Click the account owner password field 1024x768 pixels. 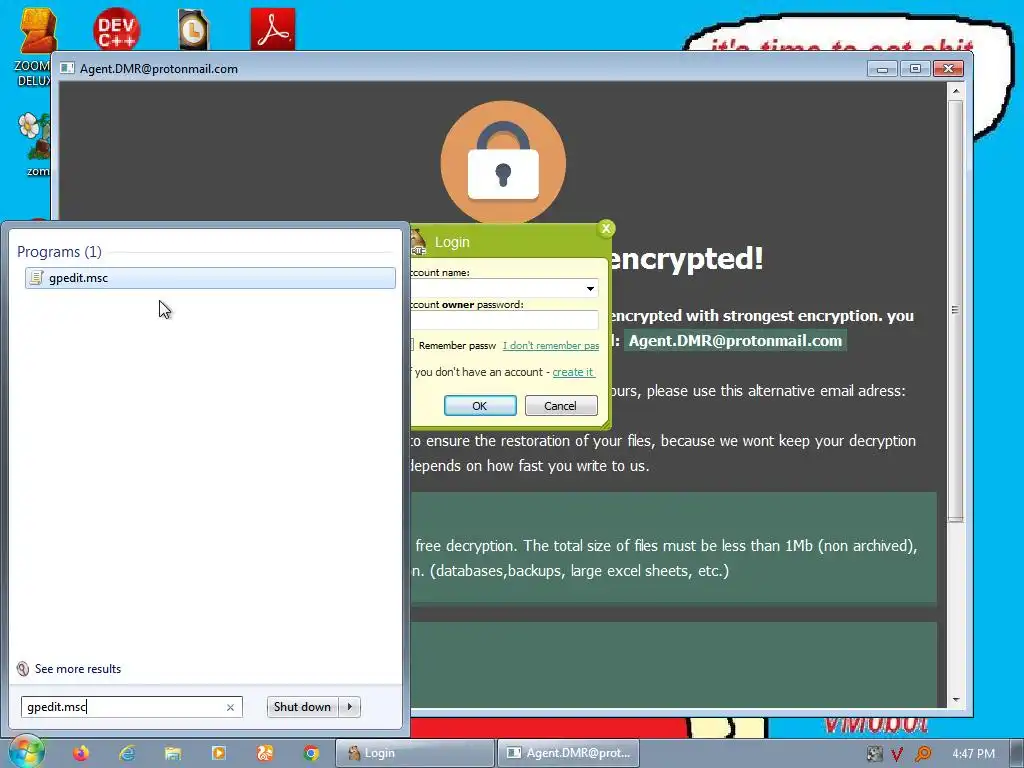coord(504,319)
